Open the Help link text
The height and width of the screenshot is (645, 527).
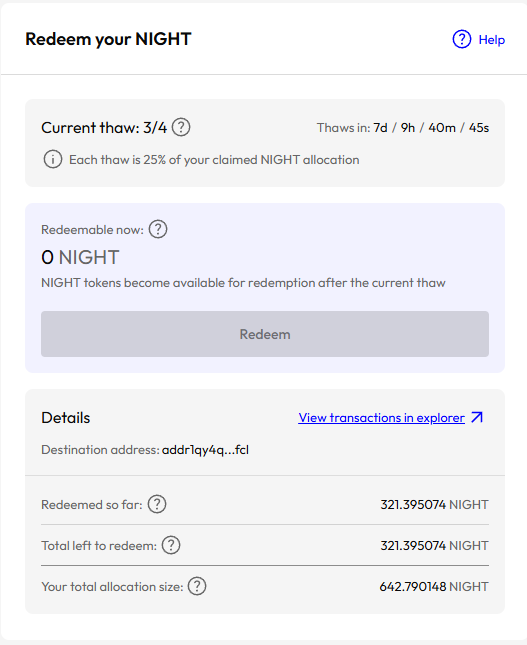(492, 40)
